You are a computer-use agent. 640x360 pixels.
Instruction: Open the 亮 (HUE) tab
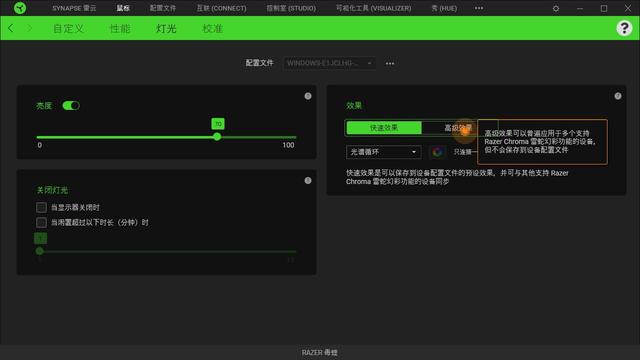click(x=444, y=8)
